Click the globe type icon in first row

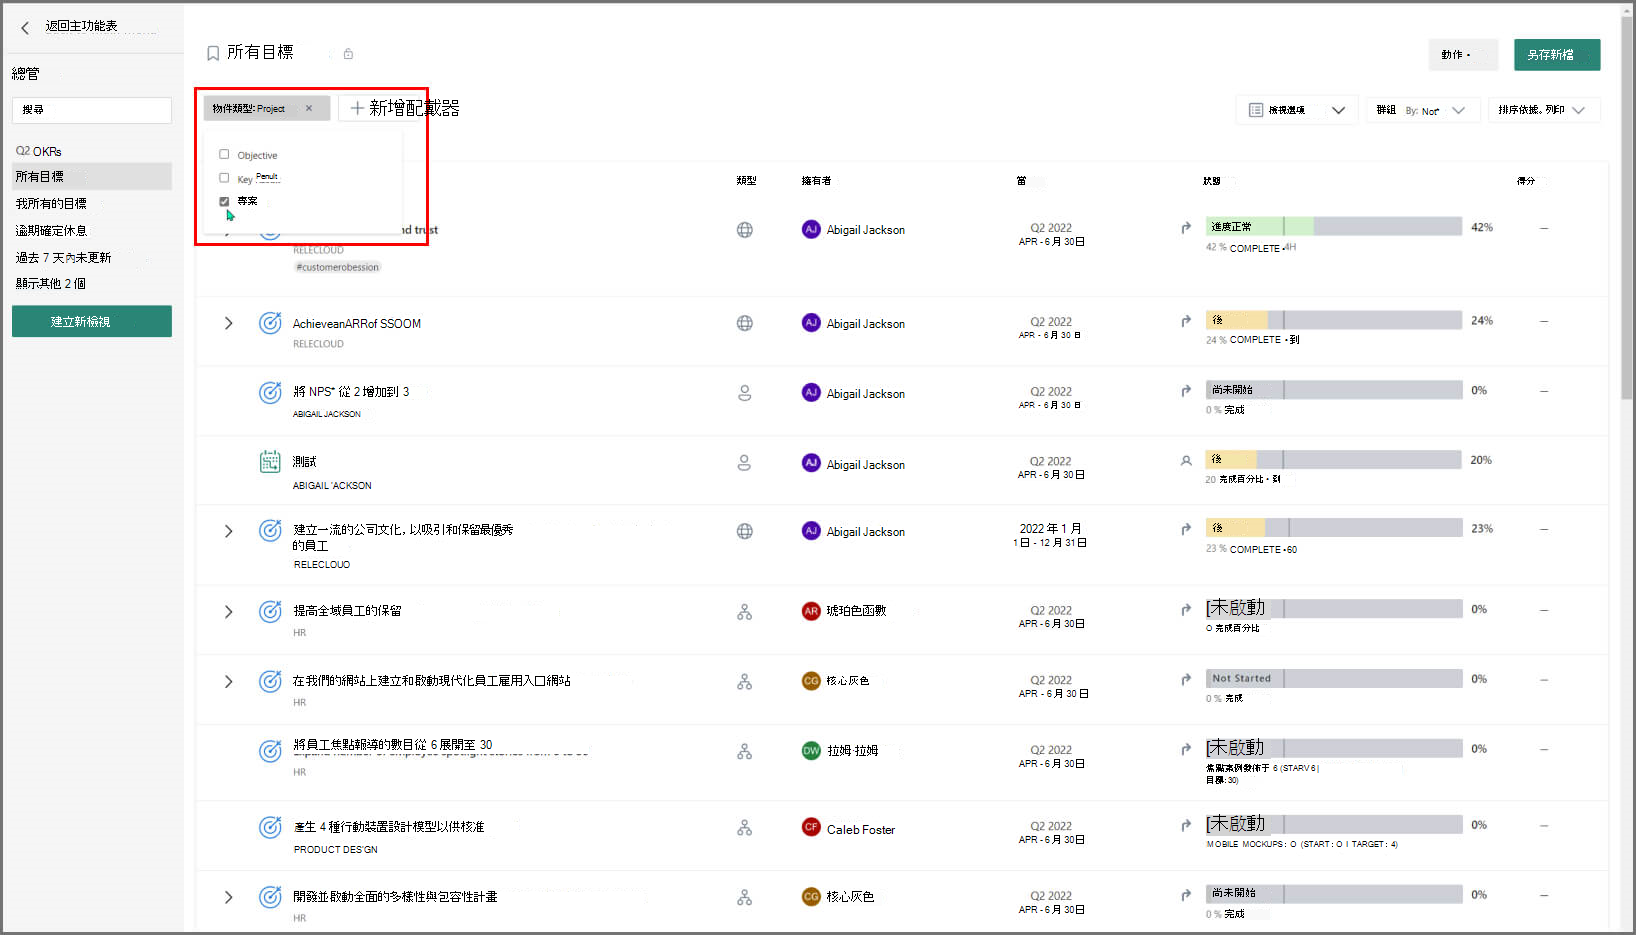coord(745,230)
